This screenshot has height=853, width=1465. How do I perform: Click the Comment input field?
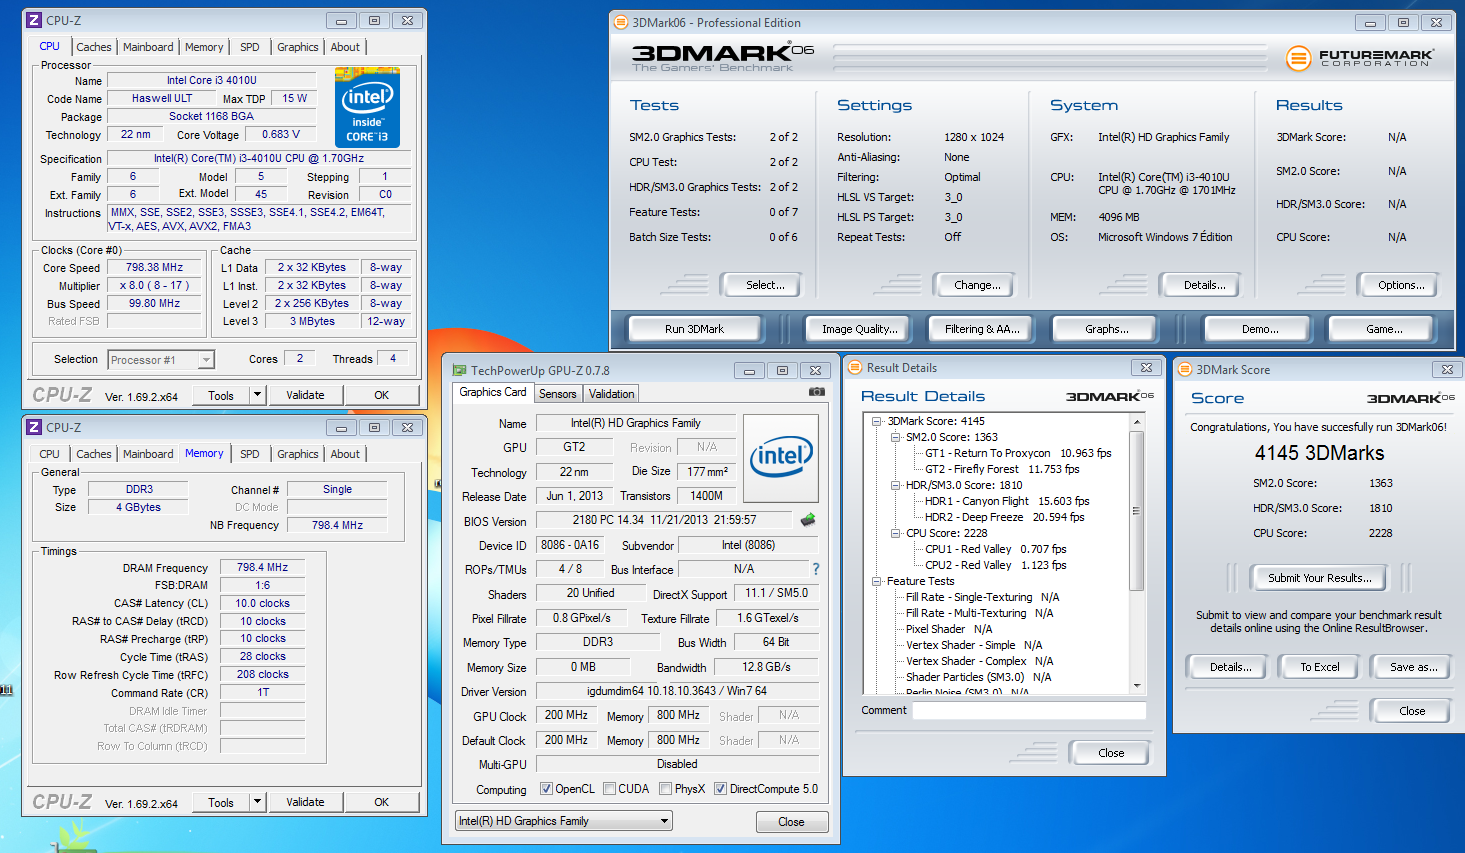point(1029,710)
